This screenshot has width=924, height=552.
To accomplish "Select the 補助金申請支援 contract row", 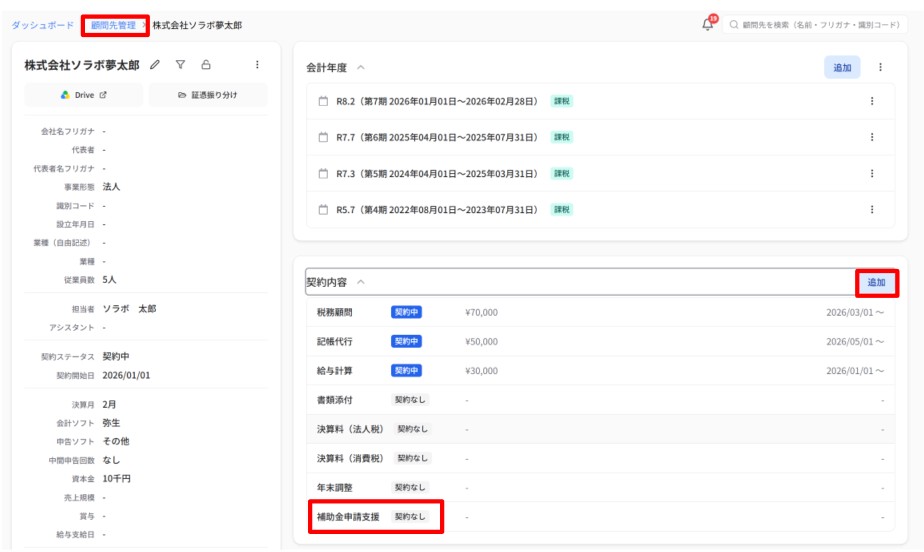I will (600, 517).
